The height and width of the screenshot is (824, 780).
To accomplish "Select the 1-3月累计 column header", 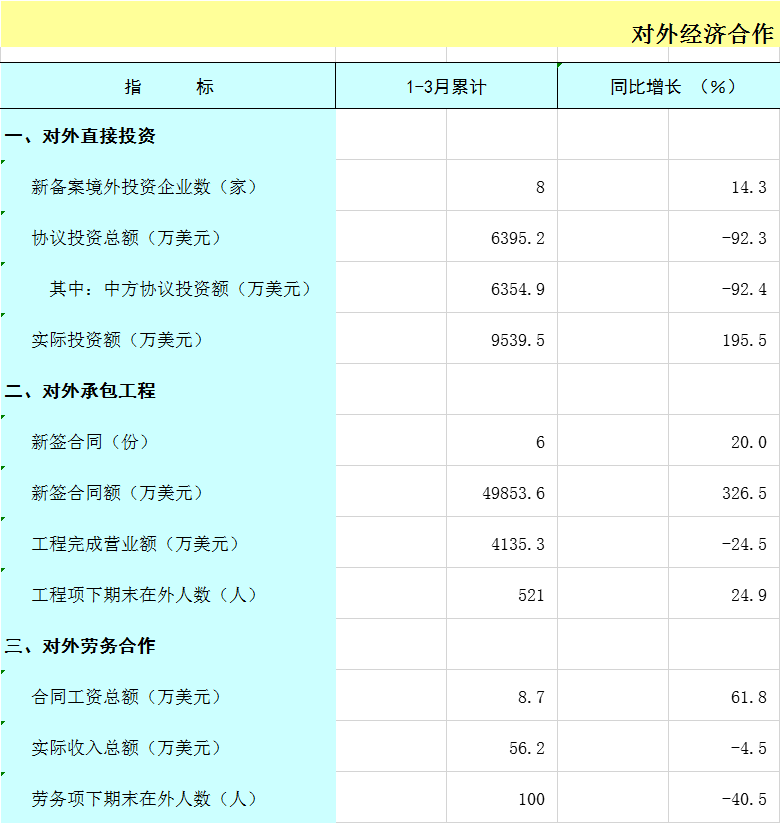I will click(446, 87).
